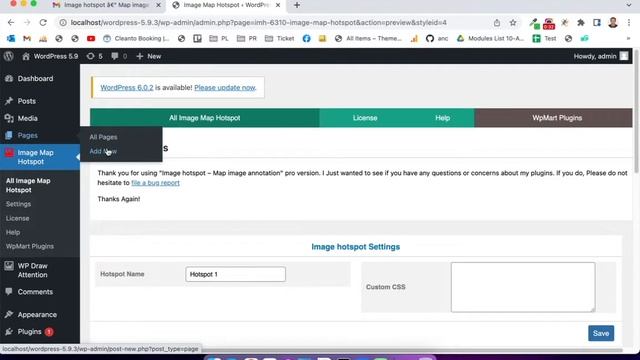This screenshot has height=360, width=640.
Task: Open the Chrome three-dot menu
Action: click(x=629, y=23)
